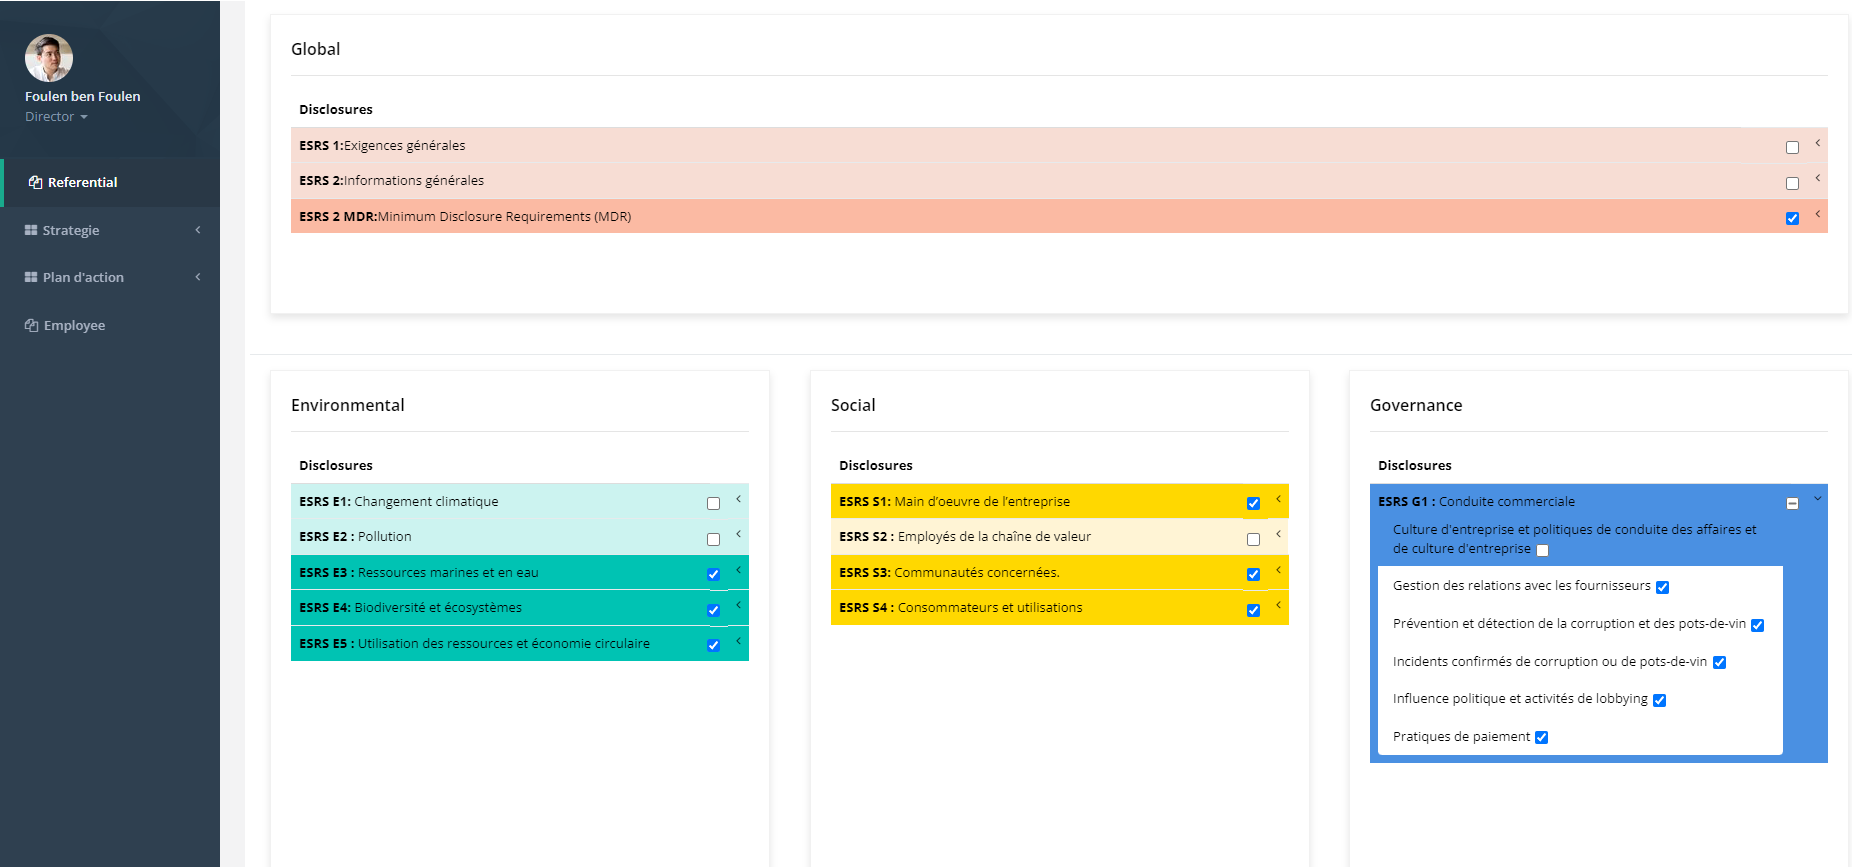
Task: Expand the Strategie menu chevron
Action: click(x=198, y=230)
